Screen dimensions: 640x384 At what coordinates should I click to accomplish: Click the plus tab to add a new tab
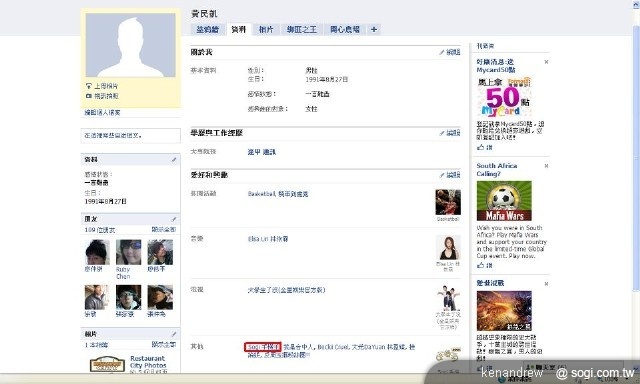(373, 29)
